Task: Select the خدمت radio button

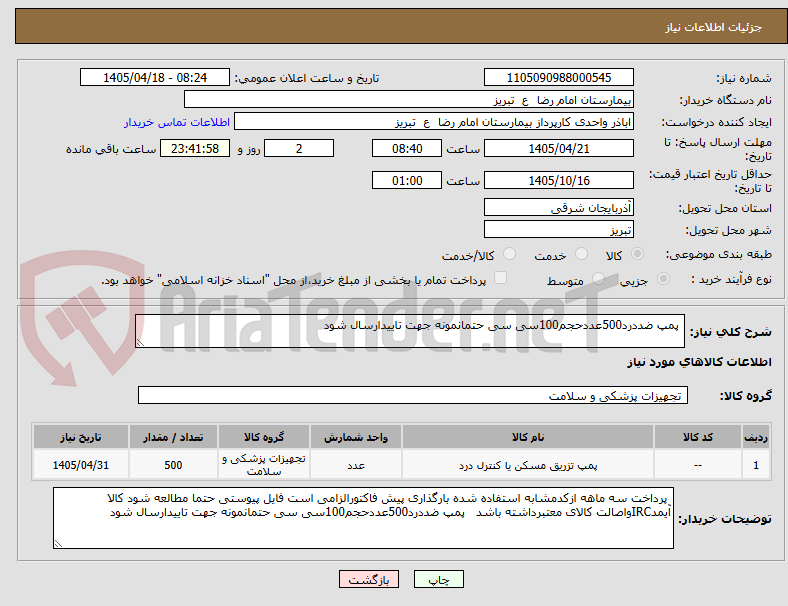Action: tap(581, 254)
